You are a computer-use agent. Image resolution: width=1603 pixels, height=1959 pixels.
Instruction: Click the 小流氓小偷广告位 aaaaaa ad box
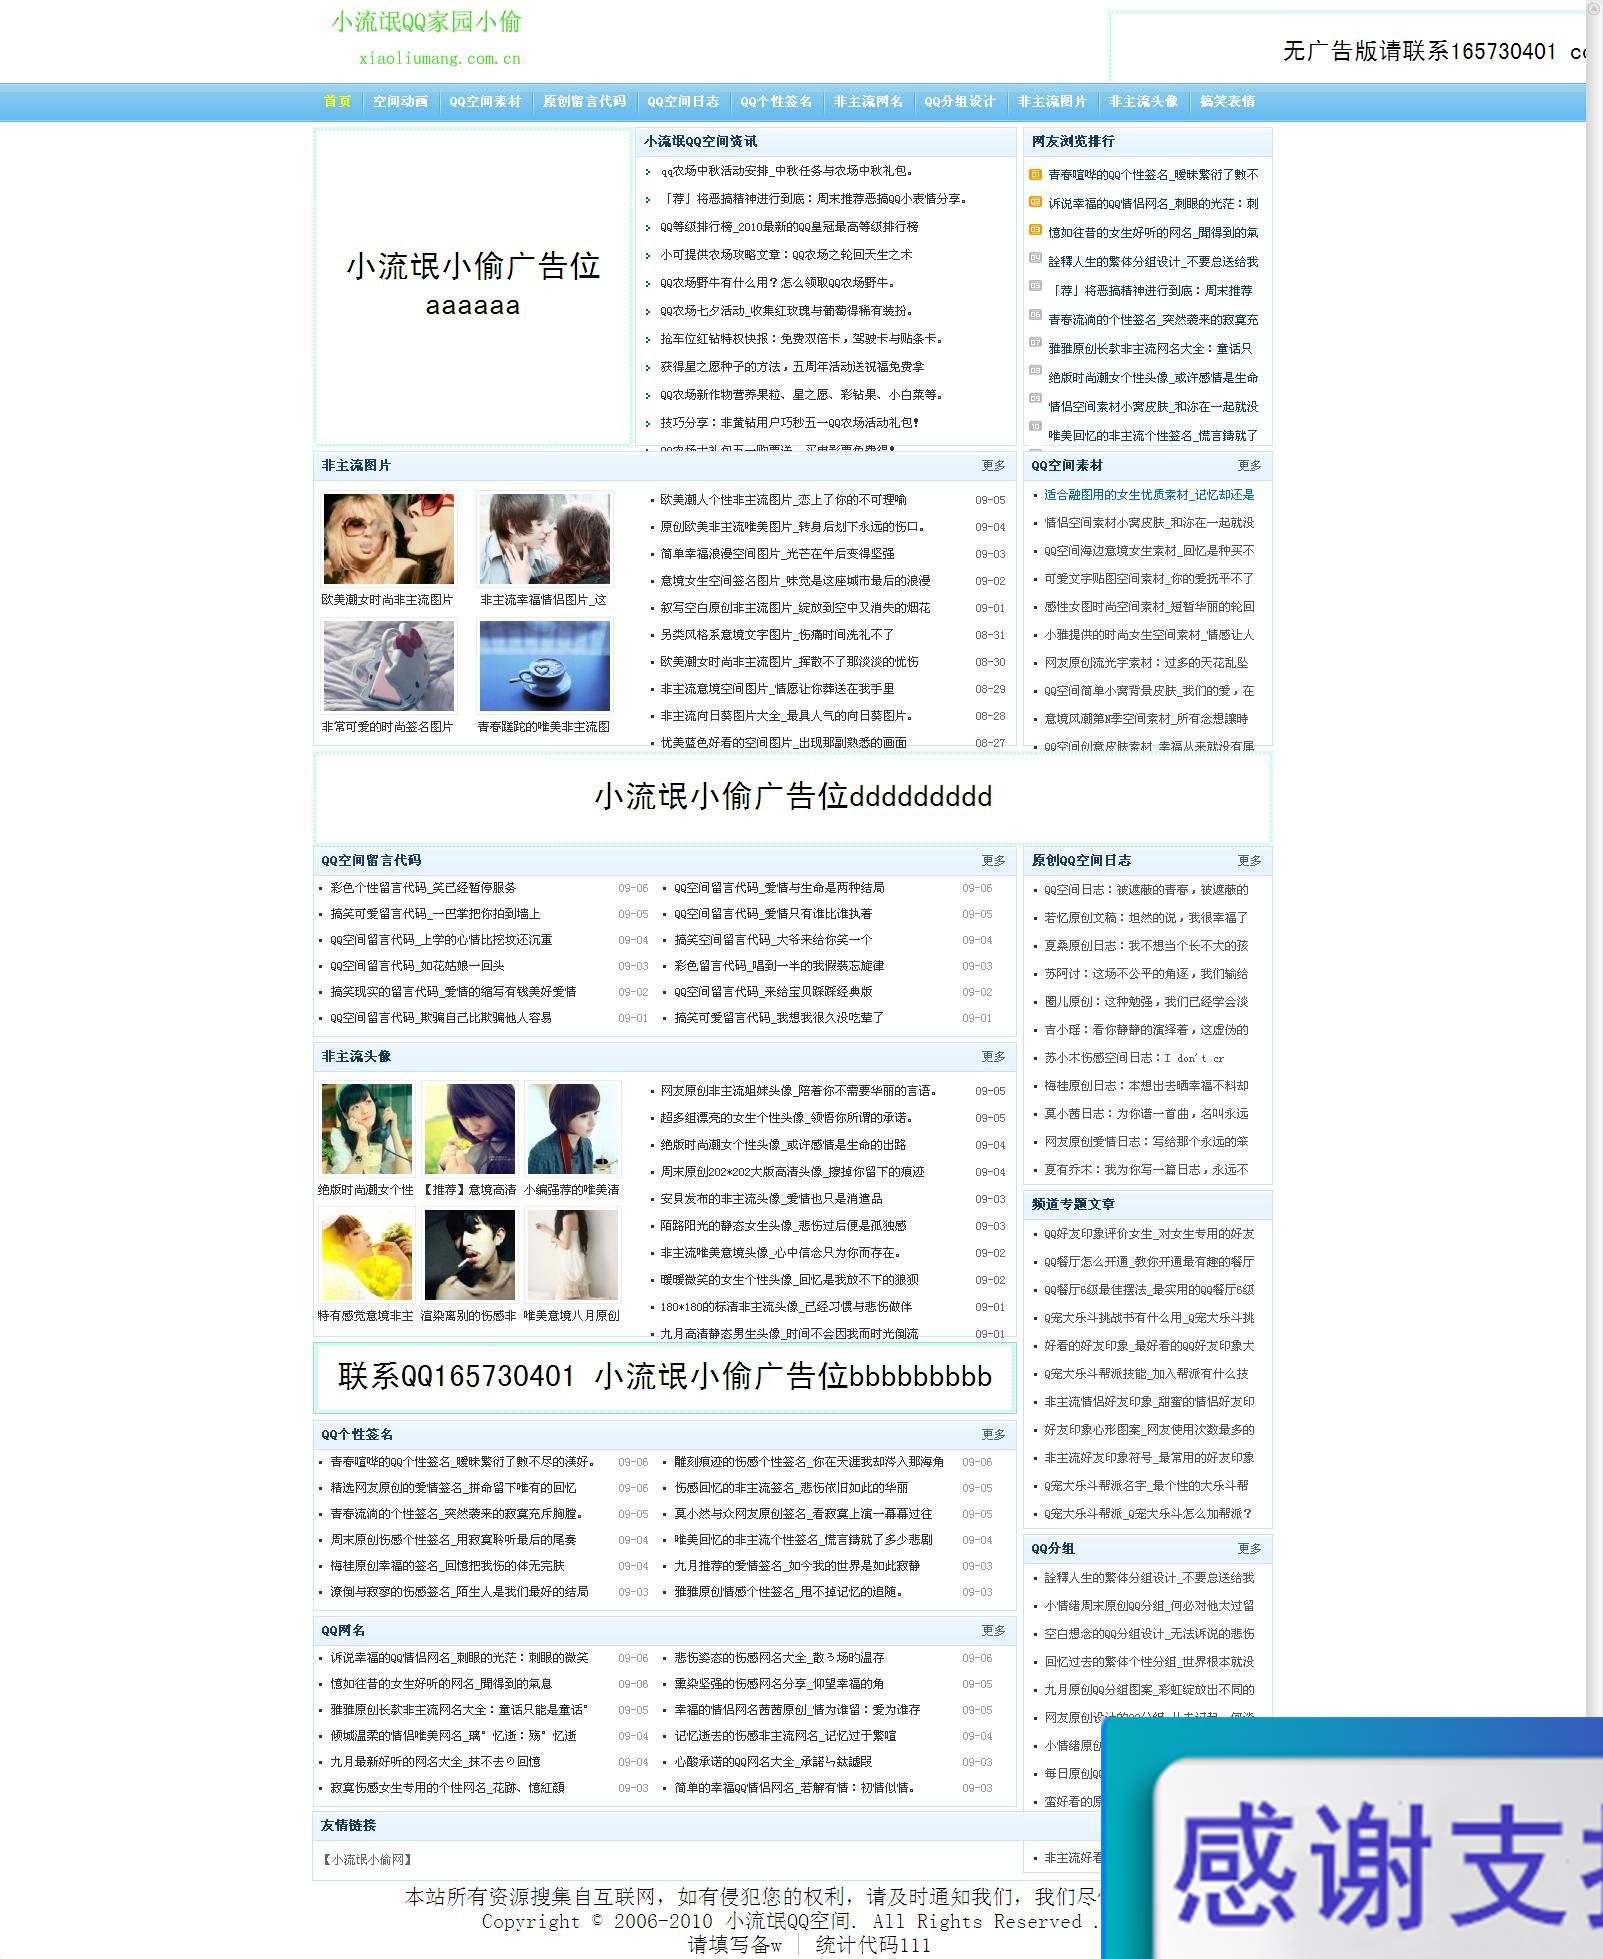473,286
